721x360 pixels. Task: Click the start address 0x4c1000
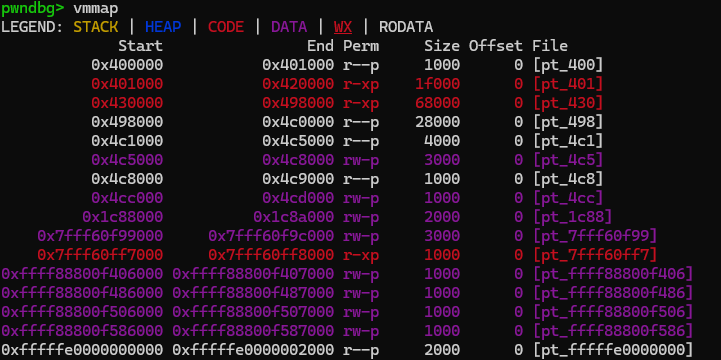click(127, 141)
